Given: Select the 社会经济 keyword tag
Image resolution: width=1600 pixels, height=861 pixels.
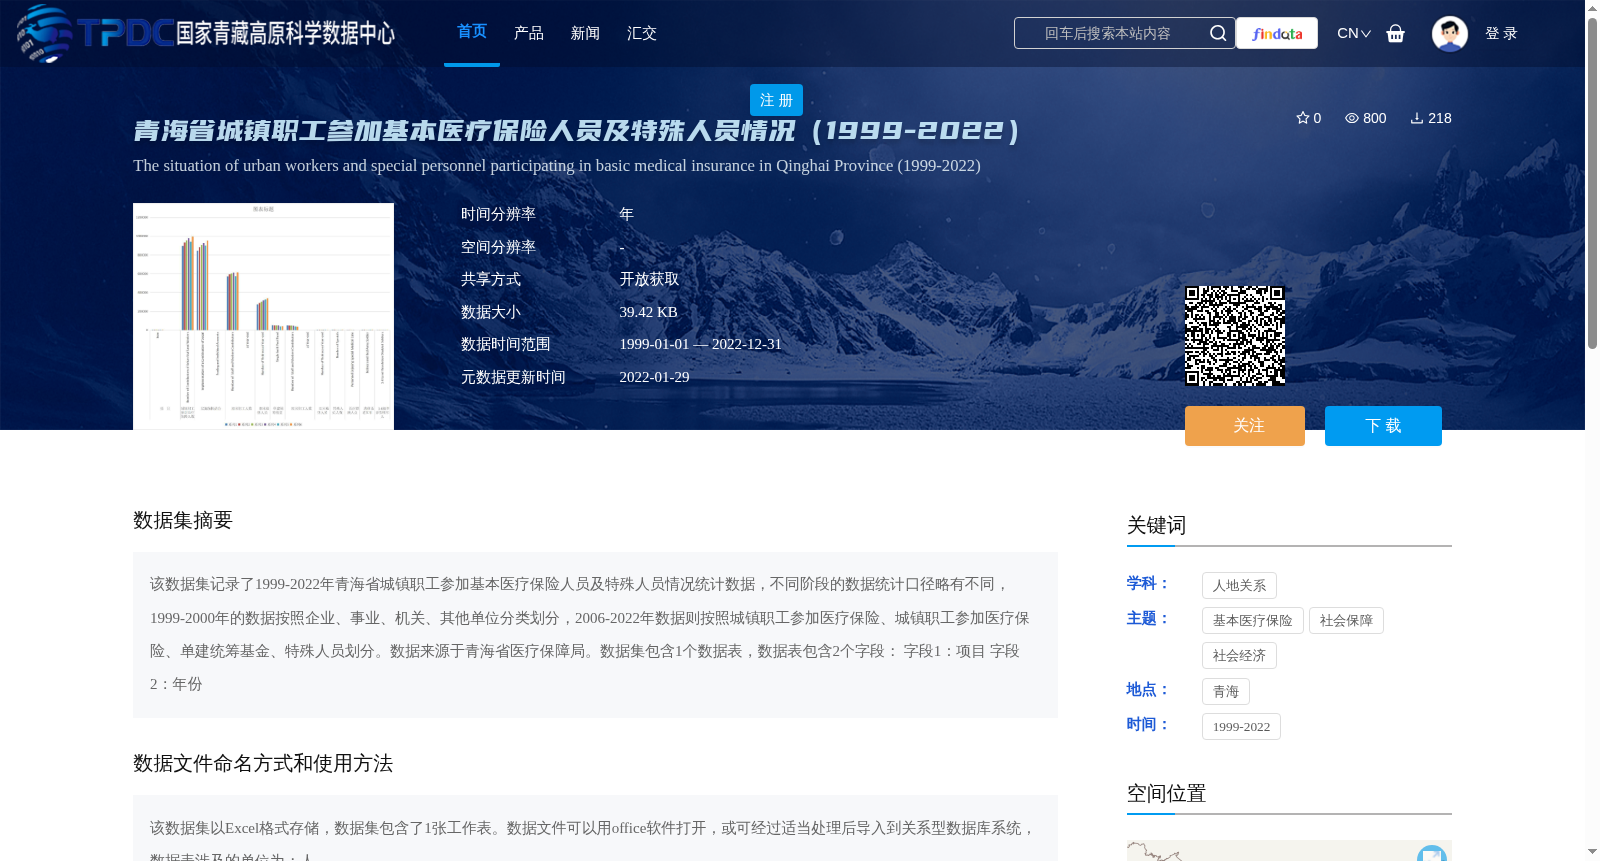Looking at the screenshot, I should pos(1239,655).
